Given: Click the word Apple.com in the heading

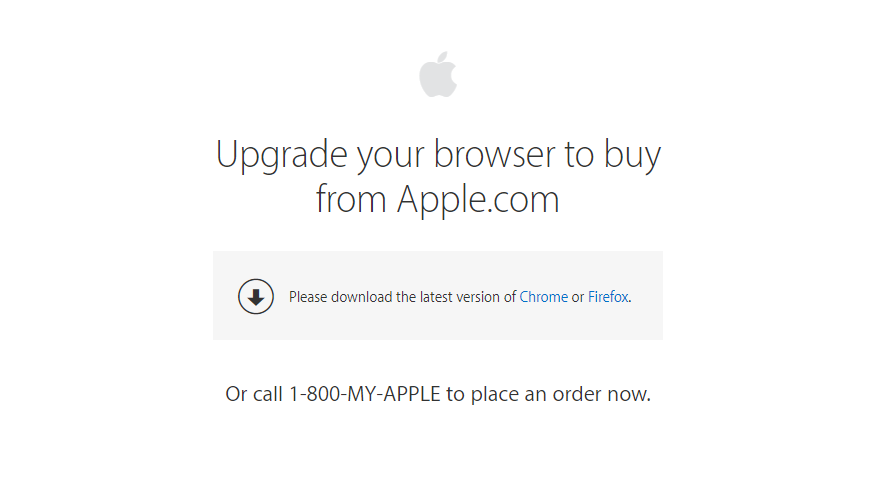Looking at the screenshot, I should coord(478,199).
